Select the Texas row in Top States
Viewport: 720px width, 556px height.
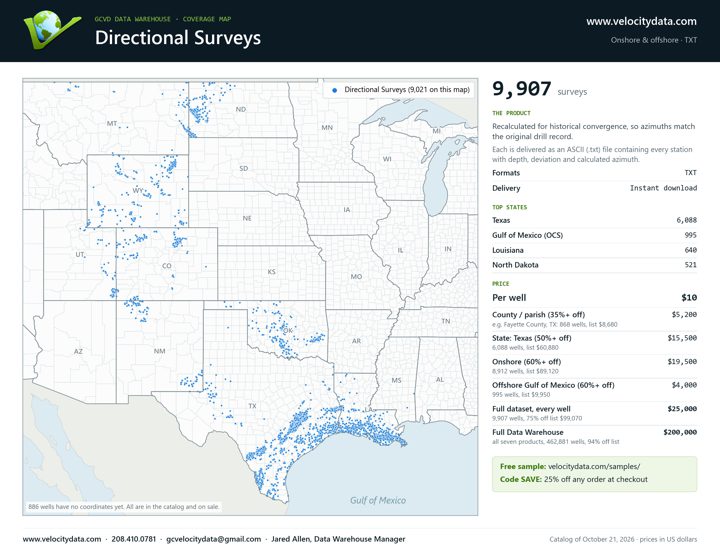pyautogui.click(x=594, y=220)
